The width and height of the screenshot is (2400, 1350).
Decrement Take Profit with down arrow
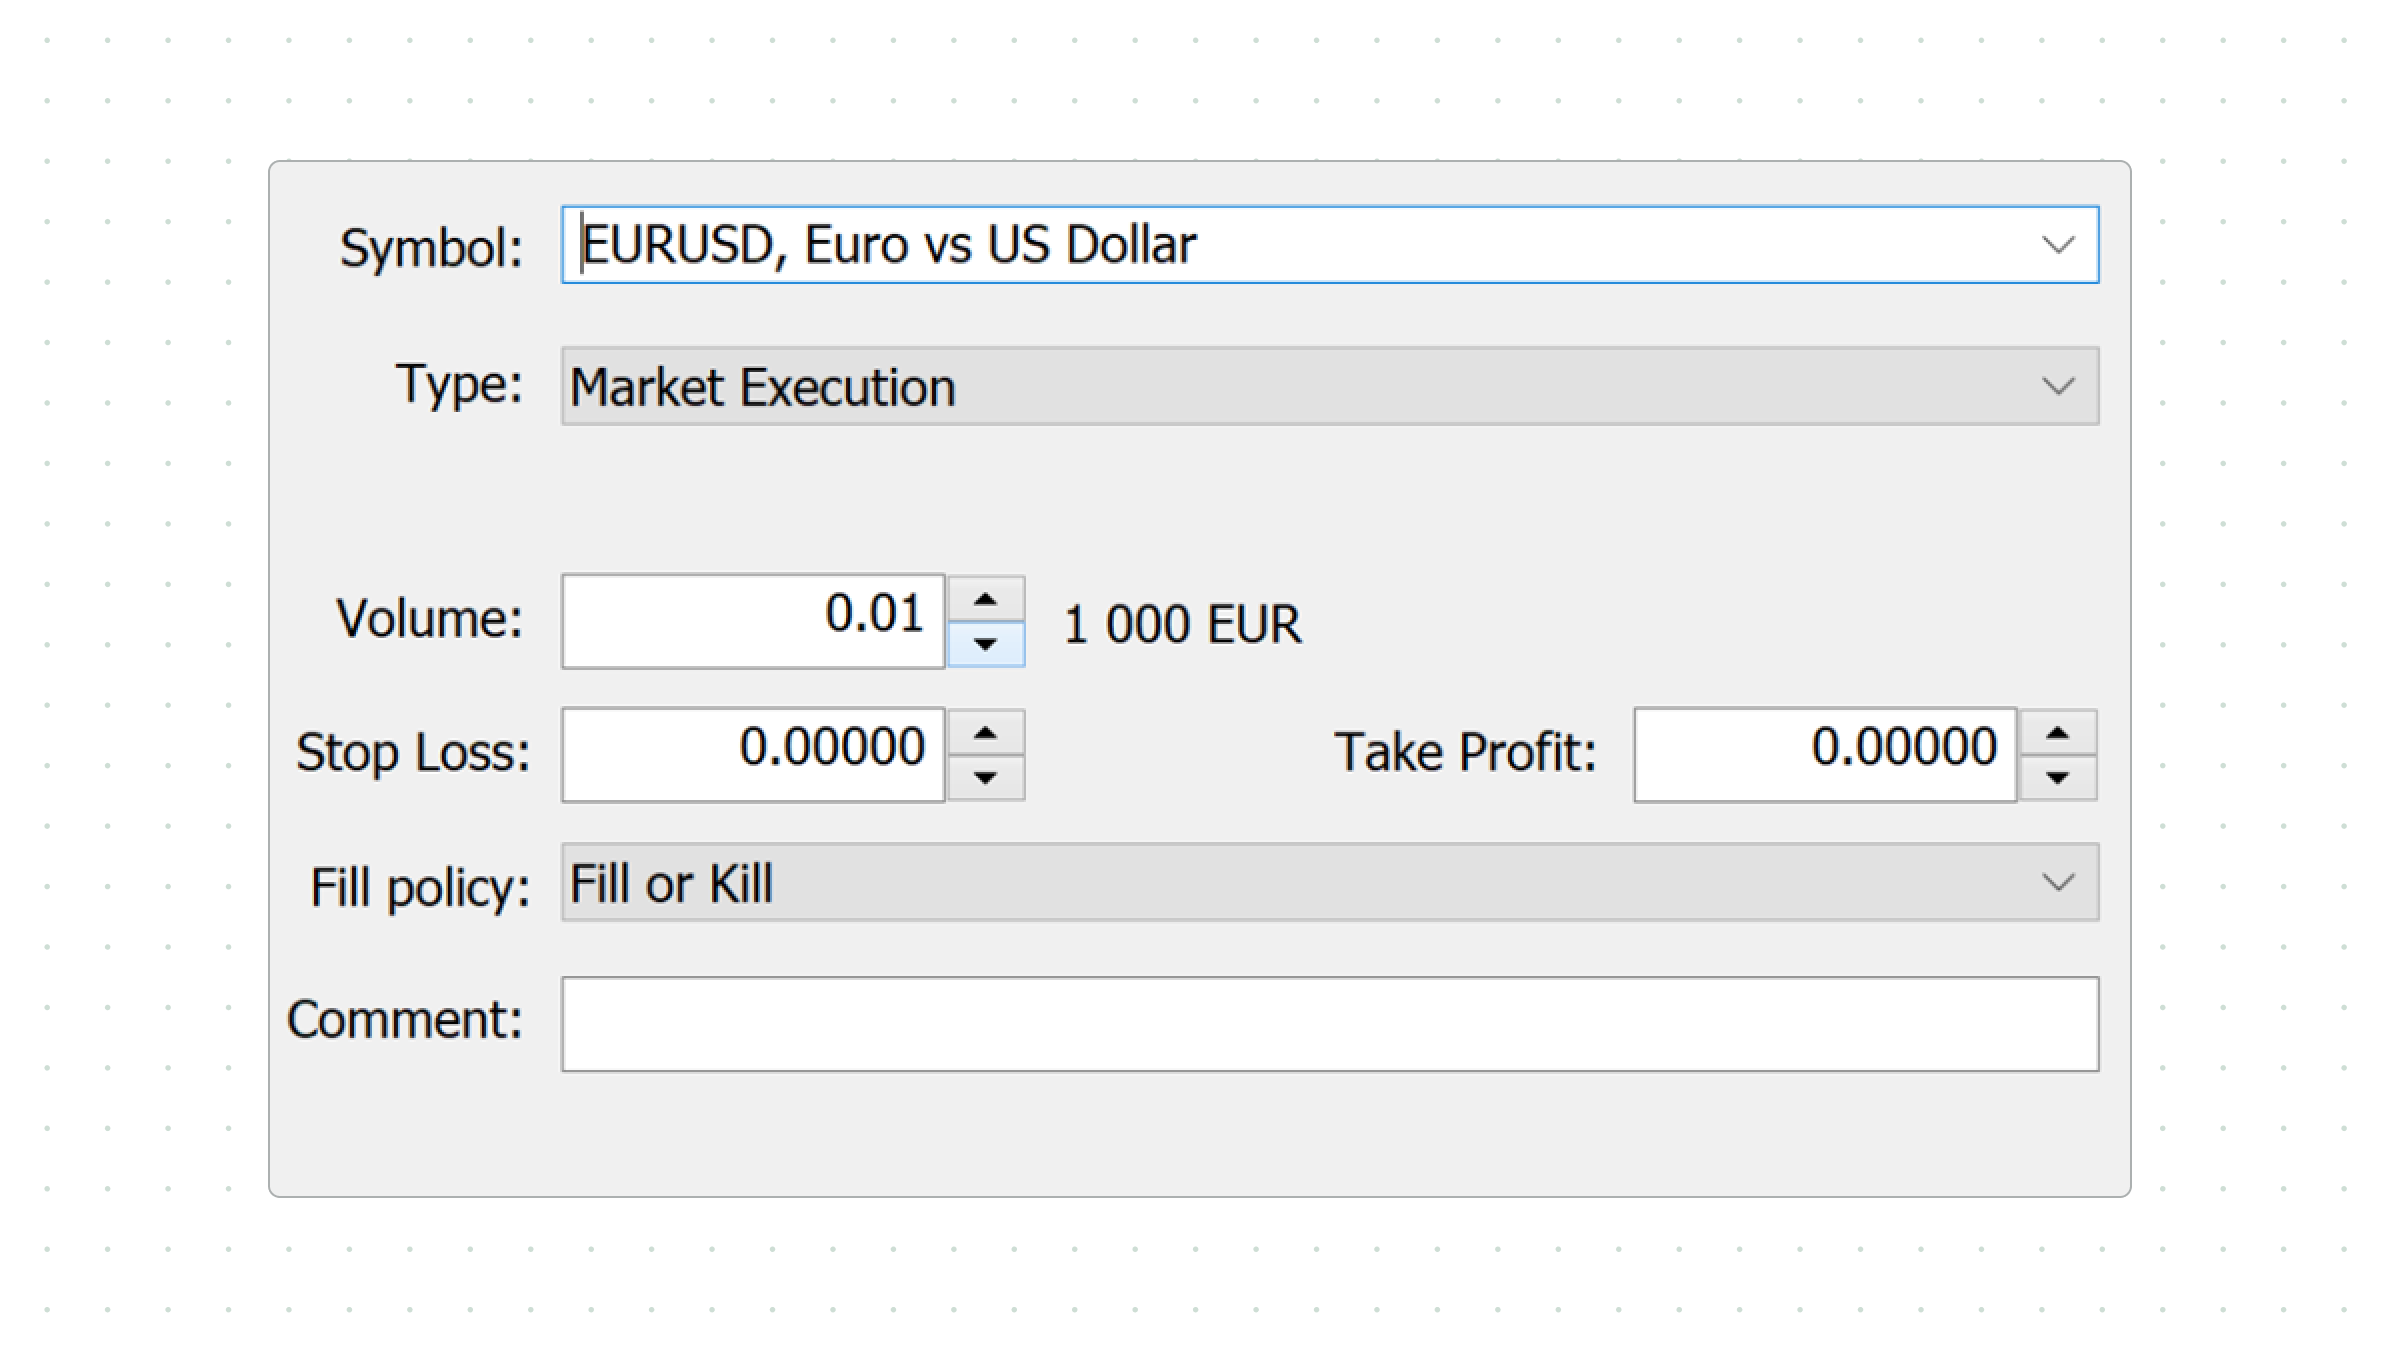[2057, 778]
